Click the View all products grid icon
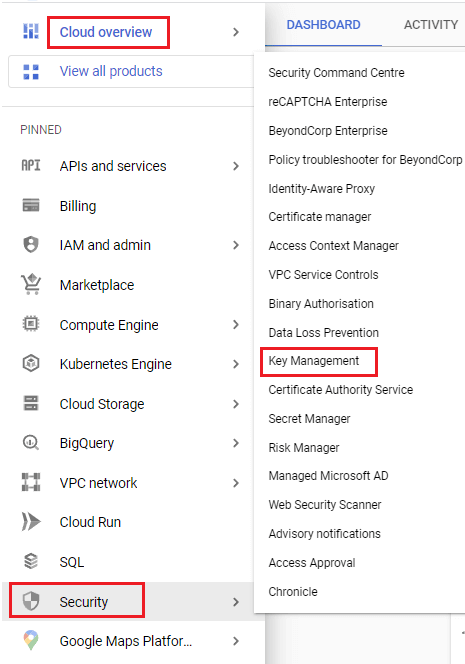The width and height of the screenshot is (465, 664). [31, 72]
